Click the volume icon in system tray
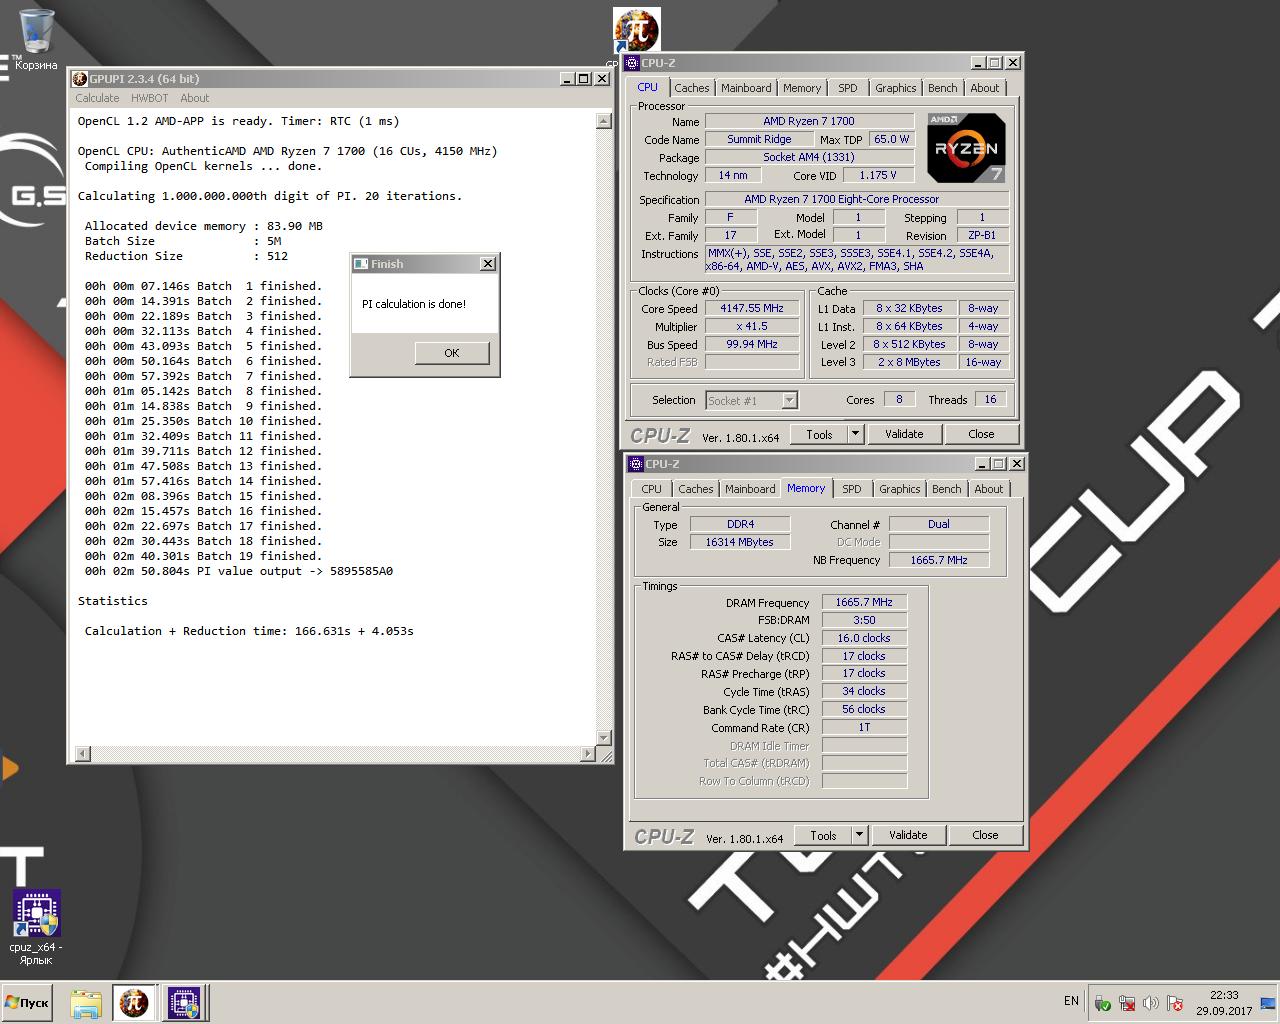Viewport: 1280px width, 1024px height. click(1151, 1003)
